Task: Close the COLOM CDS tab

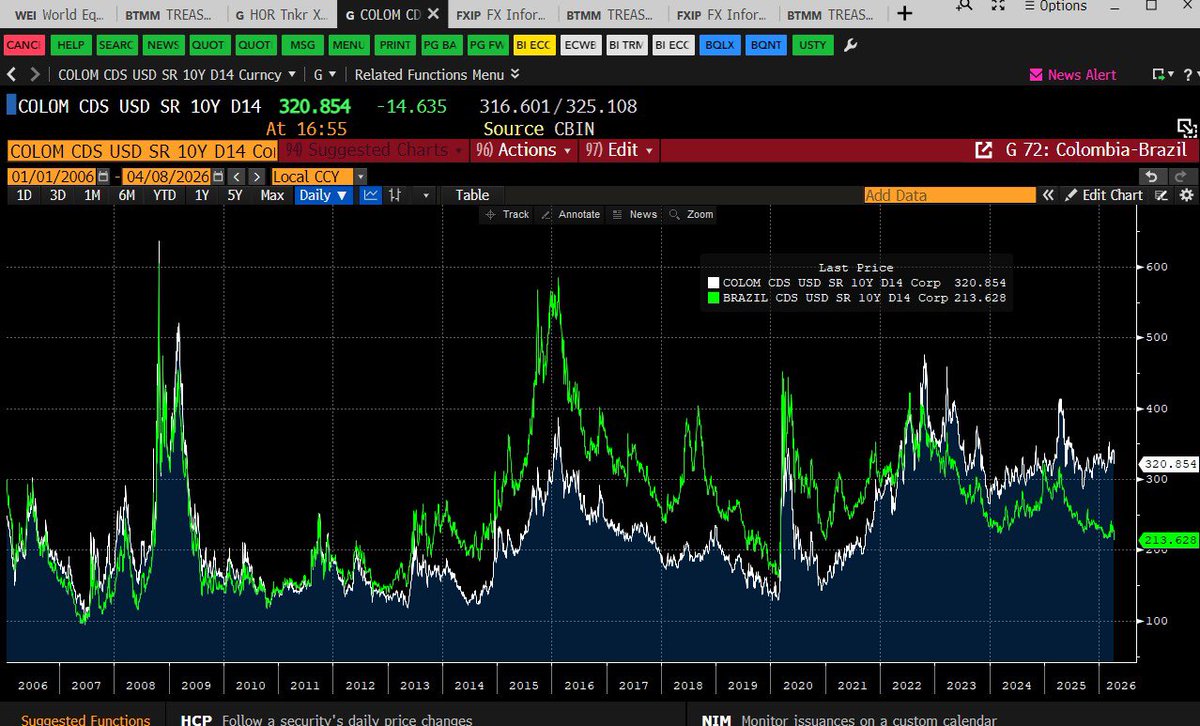Action: coord(433,14)
